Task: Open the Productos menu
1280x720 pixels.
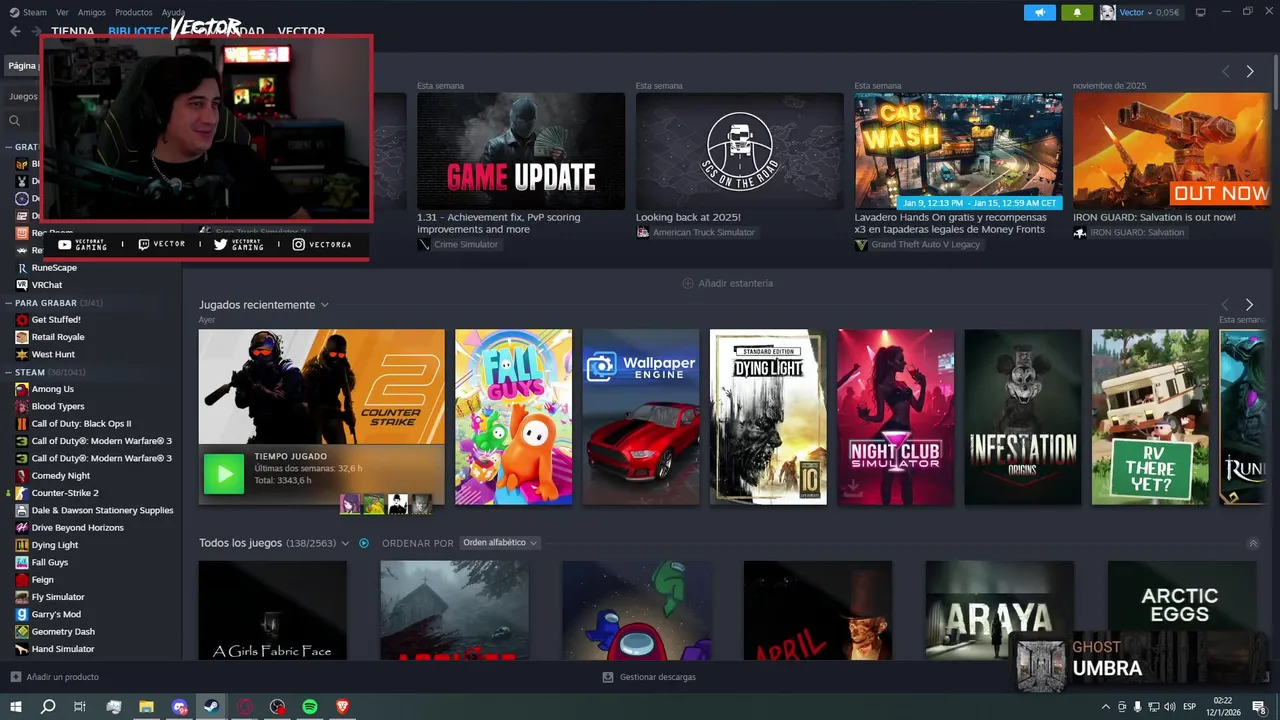Action: point(134,12)
